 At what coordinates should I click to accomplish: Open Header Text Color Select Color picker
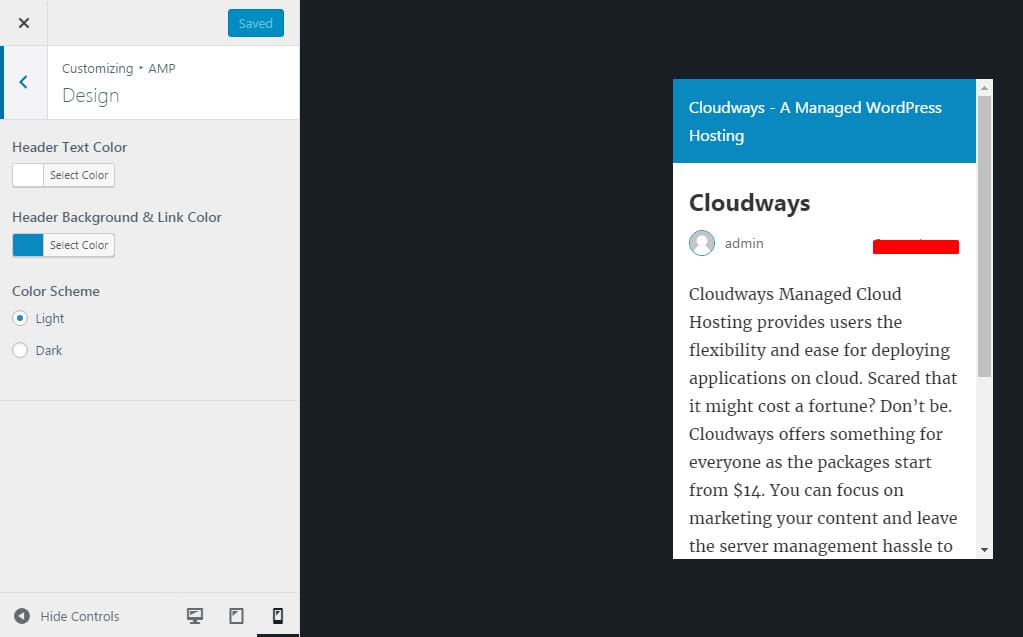point(79,175)
